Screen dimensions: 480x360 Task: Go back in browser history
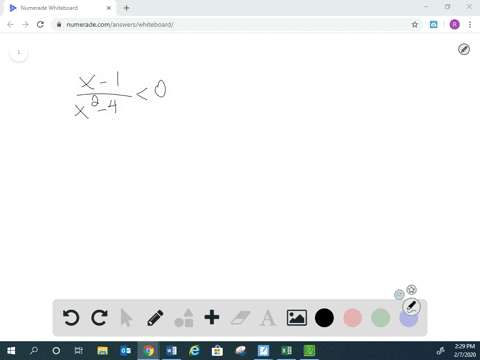point(10,24)
